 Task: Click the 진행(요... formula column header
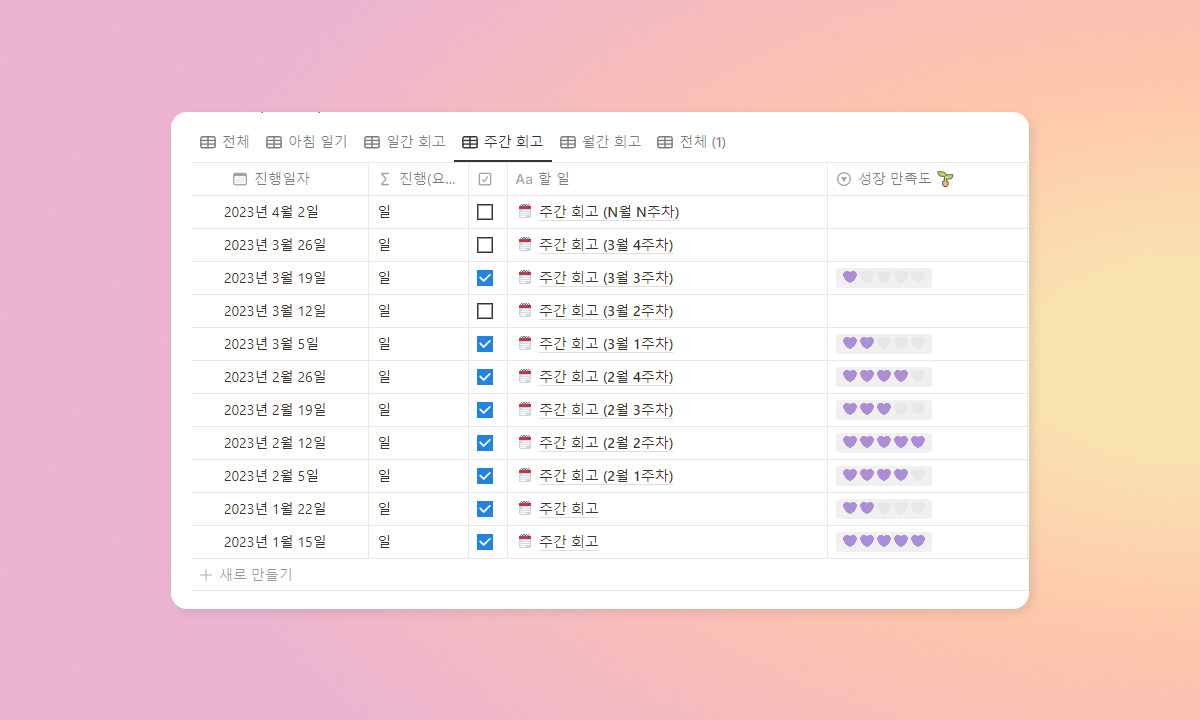418,179
